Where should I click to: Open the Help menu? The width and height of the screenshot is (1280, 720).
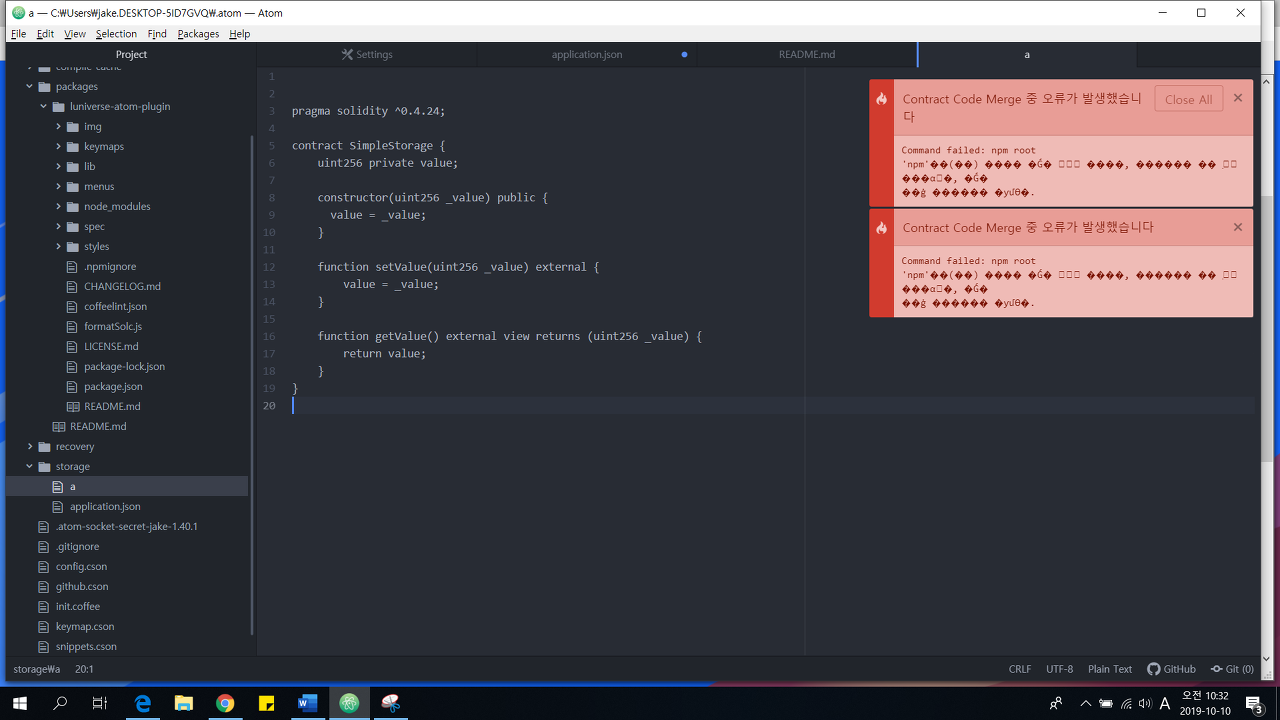[239, 34]
